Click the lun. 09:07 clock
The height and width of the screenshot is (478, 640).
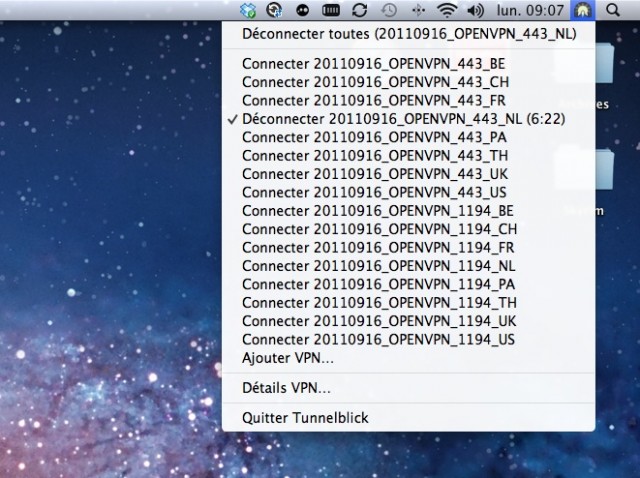point(530,10)
